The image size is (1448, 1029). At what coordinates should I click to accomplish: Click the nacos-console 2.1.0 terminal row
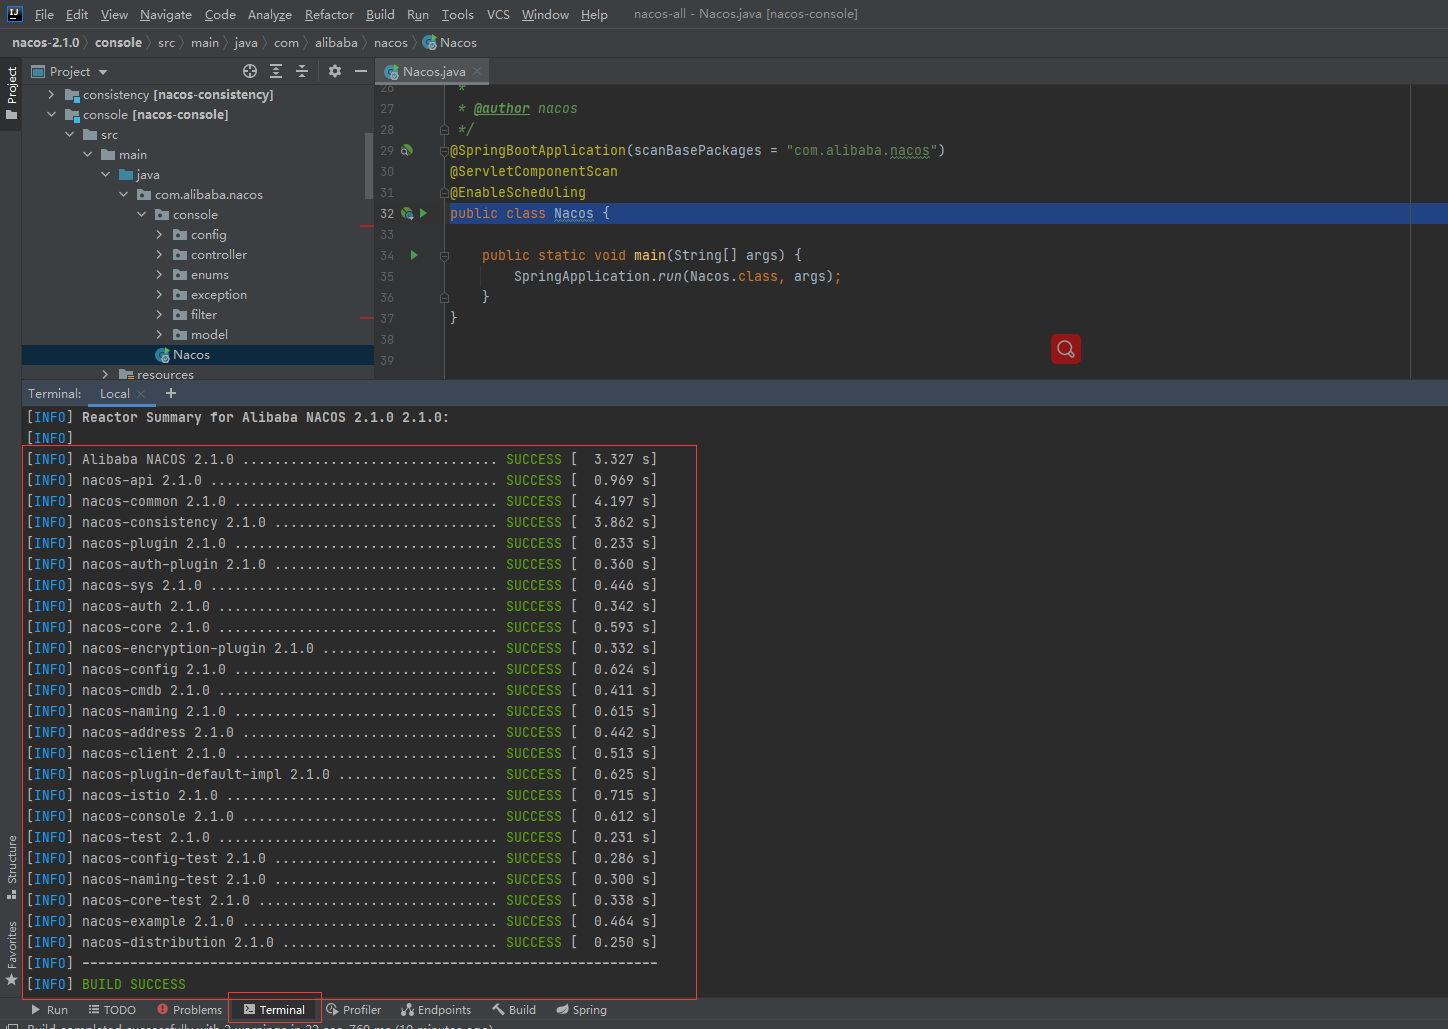pyautogui.click(x=342, y=816)
